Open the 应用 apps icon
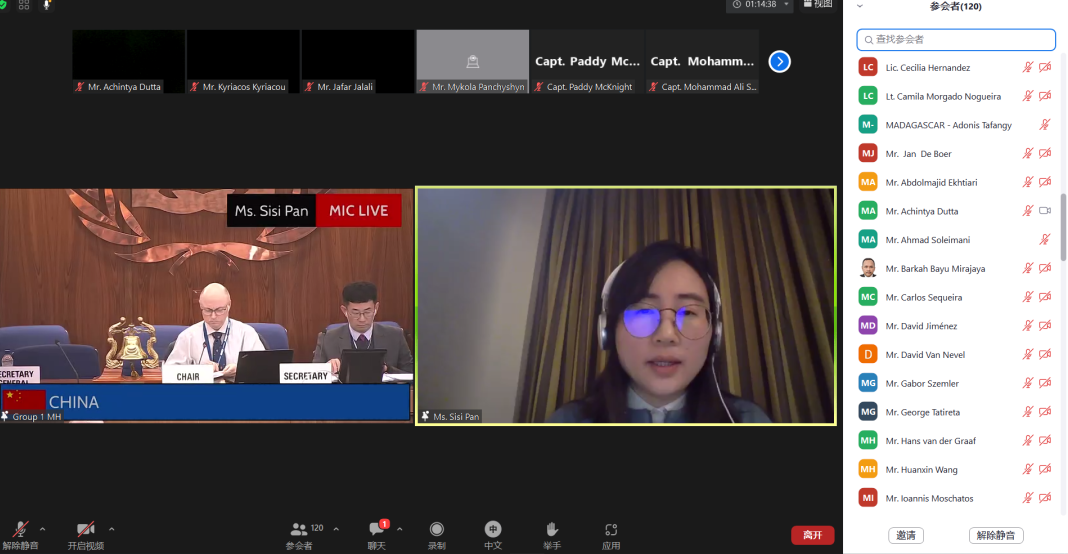 611,530
